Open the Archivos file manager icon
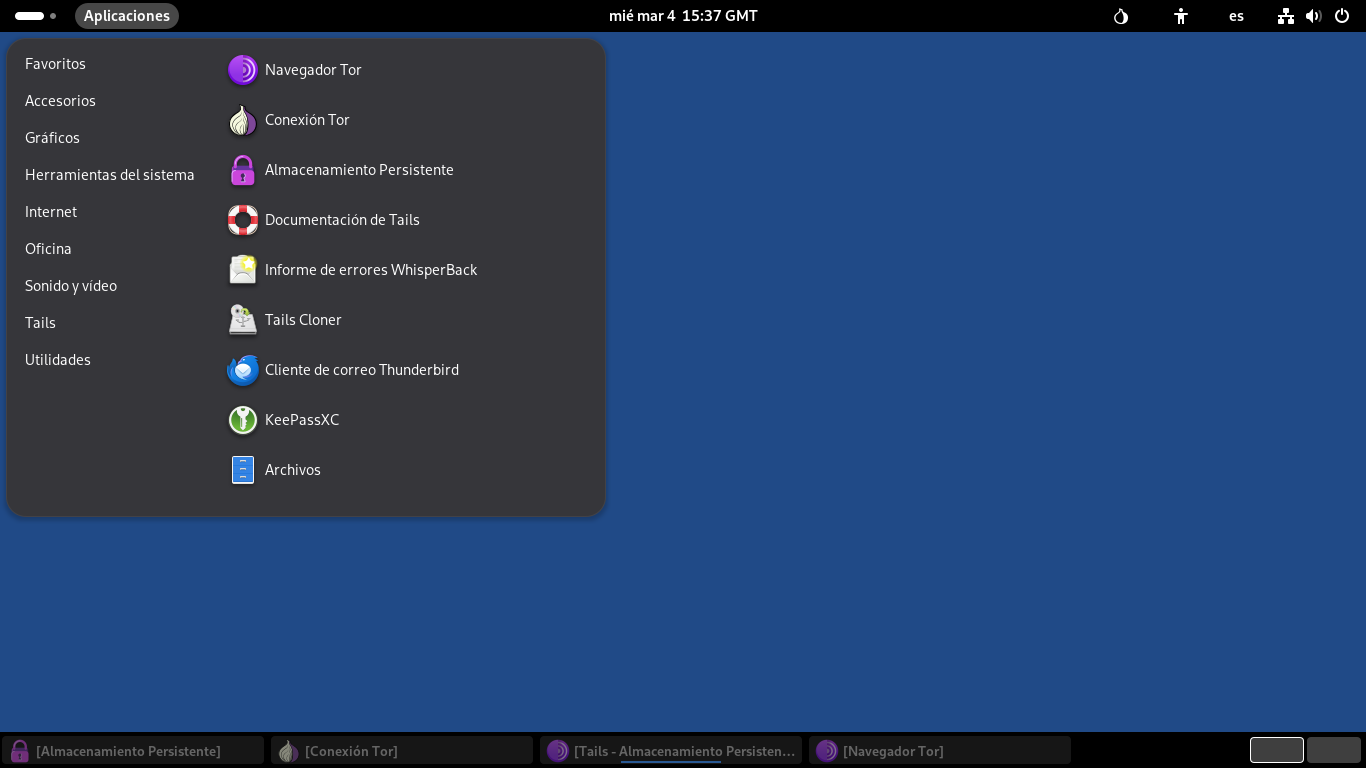 pyautogui.click(x=243, y=470)
